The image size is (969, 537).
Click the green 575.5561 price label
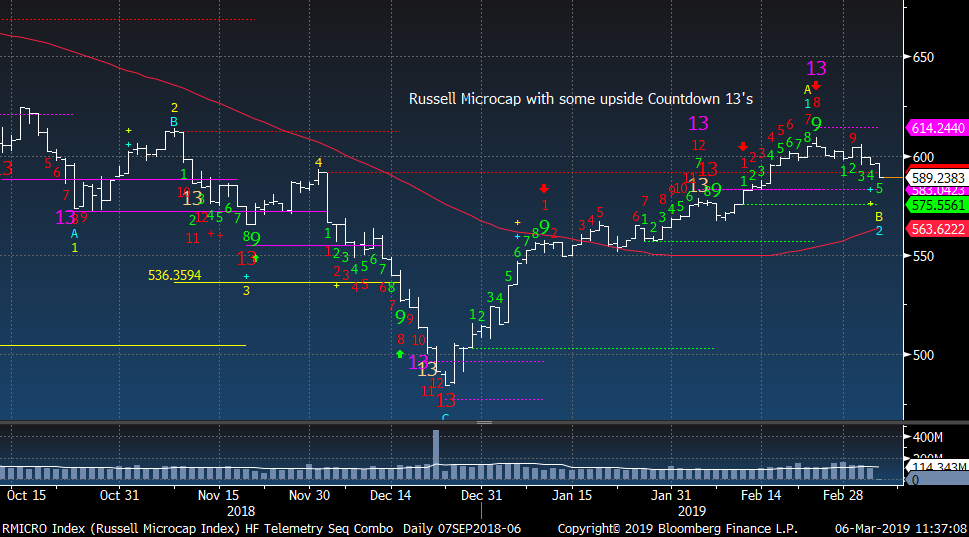937,205
